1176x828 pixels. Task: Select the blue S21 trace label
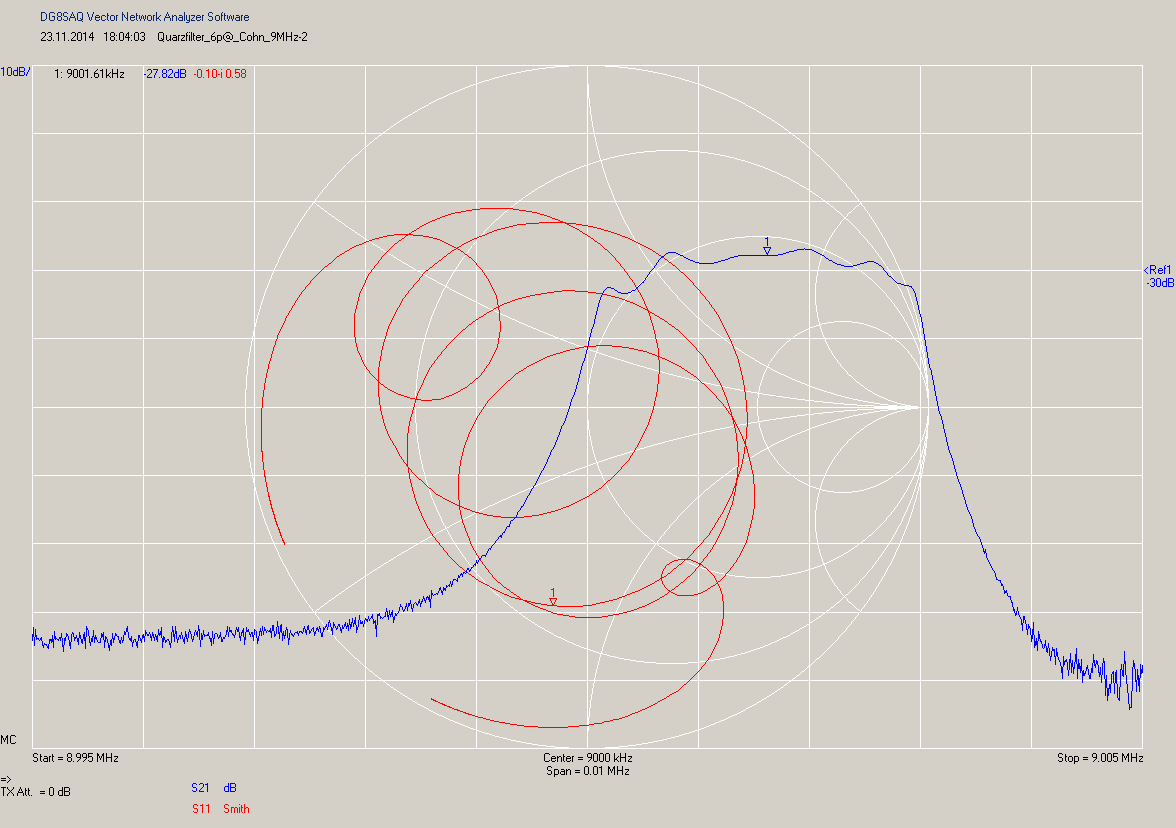pos(200,788)
